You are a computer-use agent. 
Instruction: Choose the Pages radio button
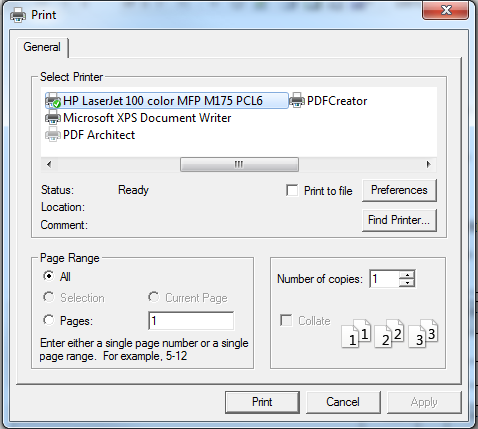tap(49, 320)
